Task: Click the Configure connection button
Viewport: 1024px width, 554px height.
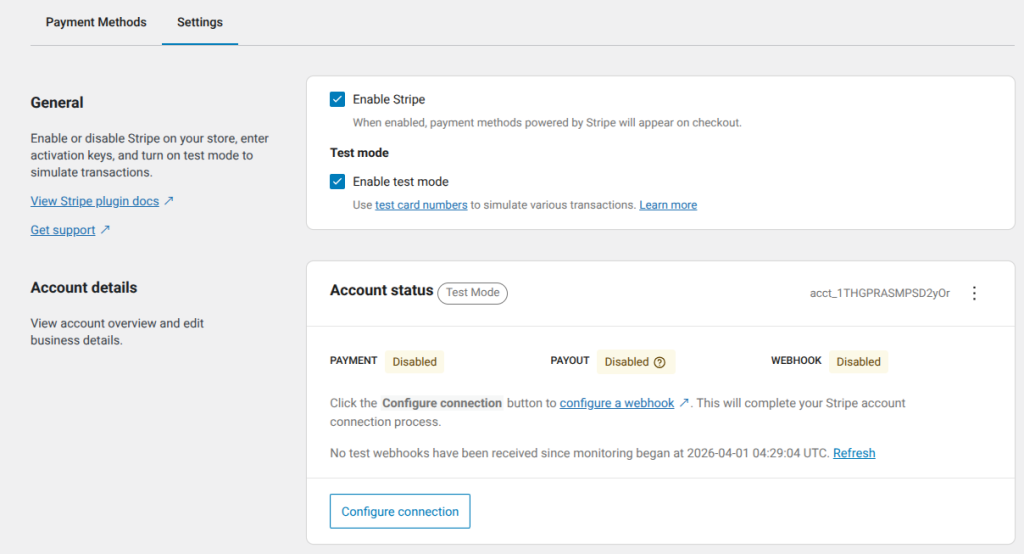Action: (x=400, y=512)
